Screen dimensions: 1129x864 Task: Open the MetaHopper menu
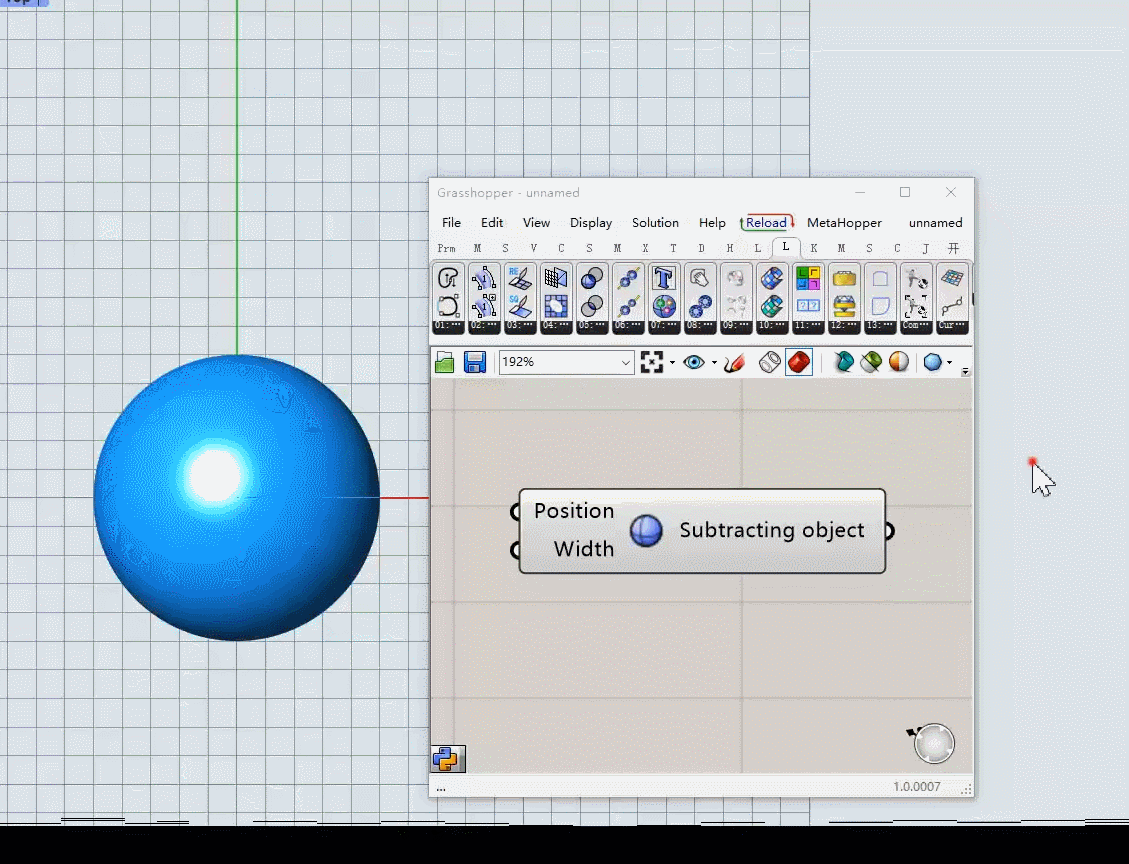coord(844,223)
